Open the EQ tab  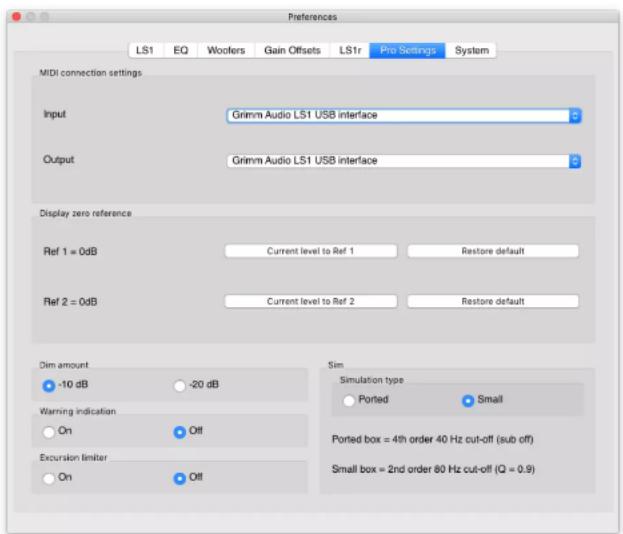click(181, 50)
